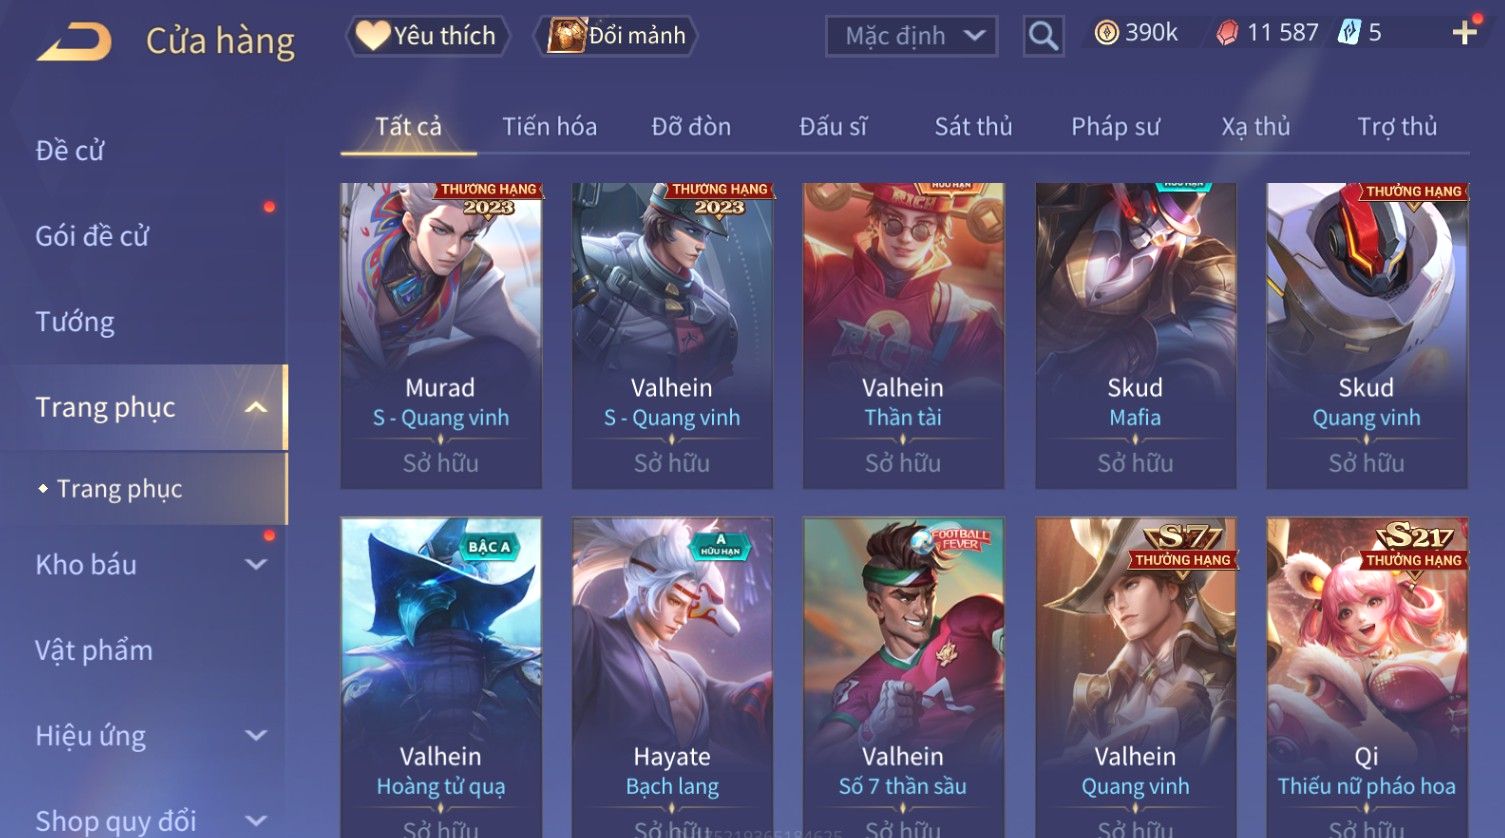Screen dimensions: 1505x838
Task: Tap the back arrow icon
Action: point(74,42)
